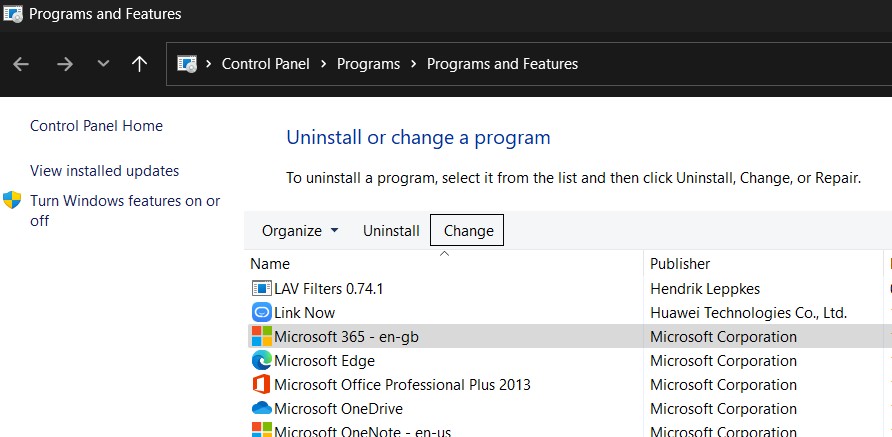Go up one level with up arrow
This screenshot has height=437, width=892.
[139, 64]
